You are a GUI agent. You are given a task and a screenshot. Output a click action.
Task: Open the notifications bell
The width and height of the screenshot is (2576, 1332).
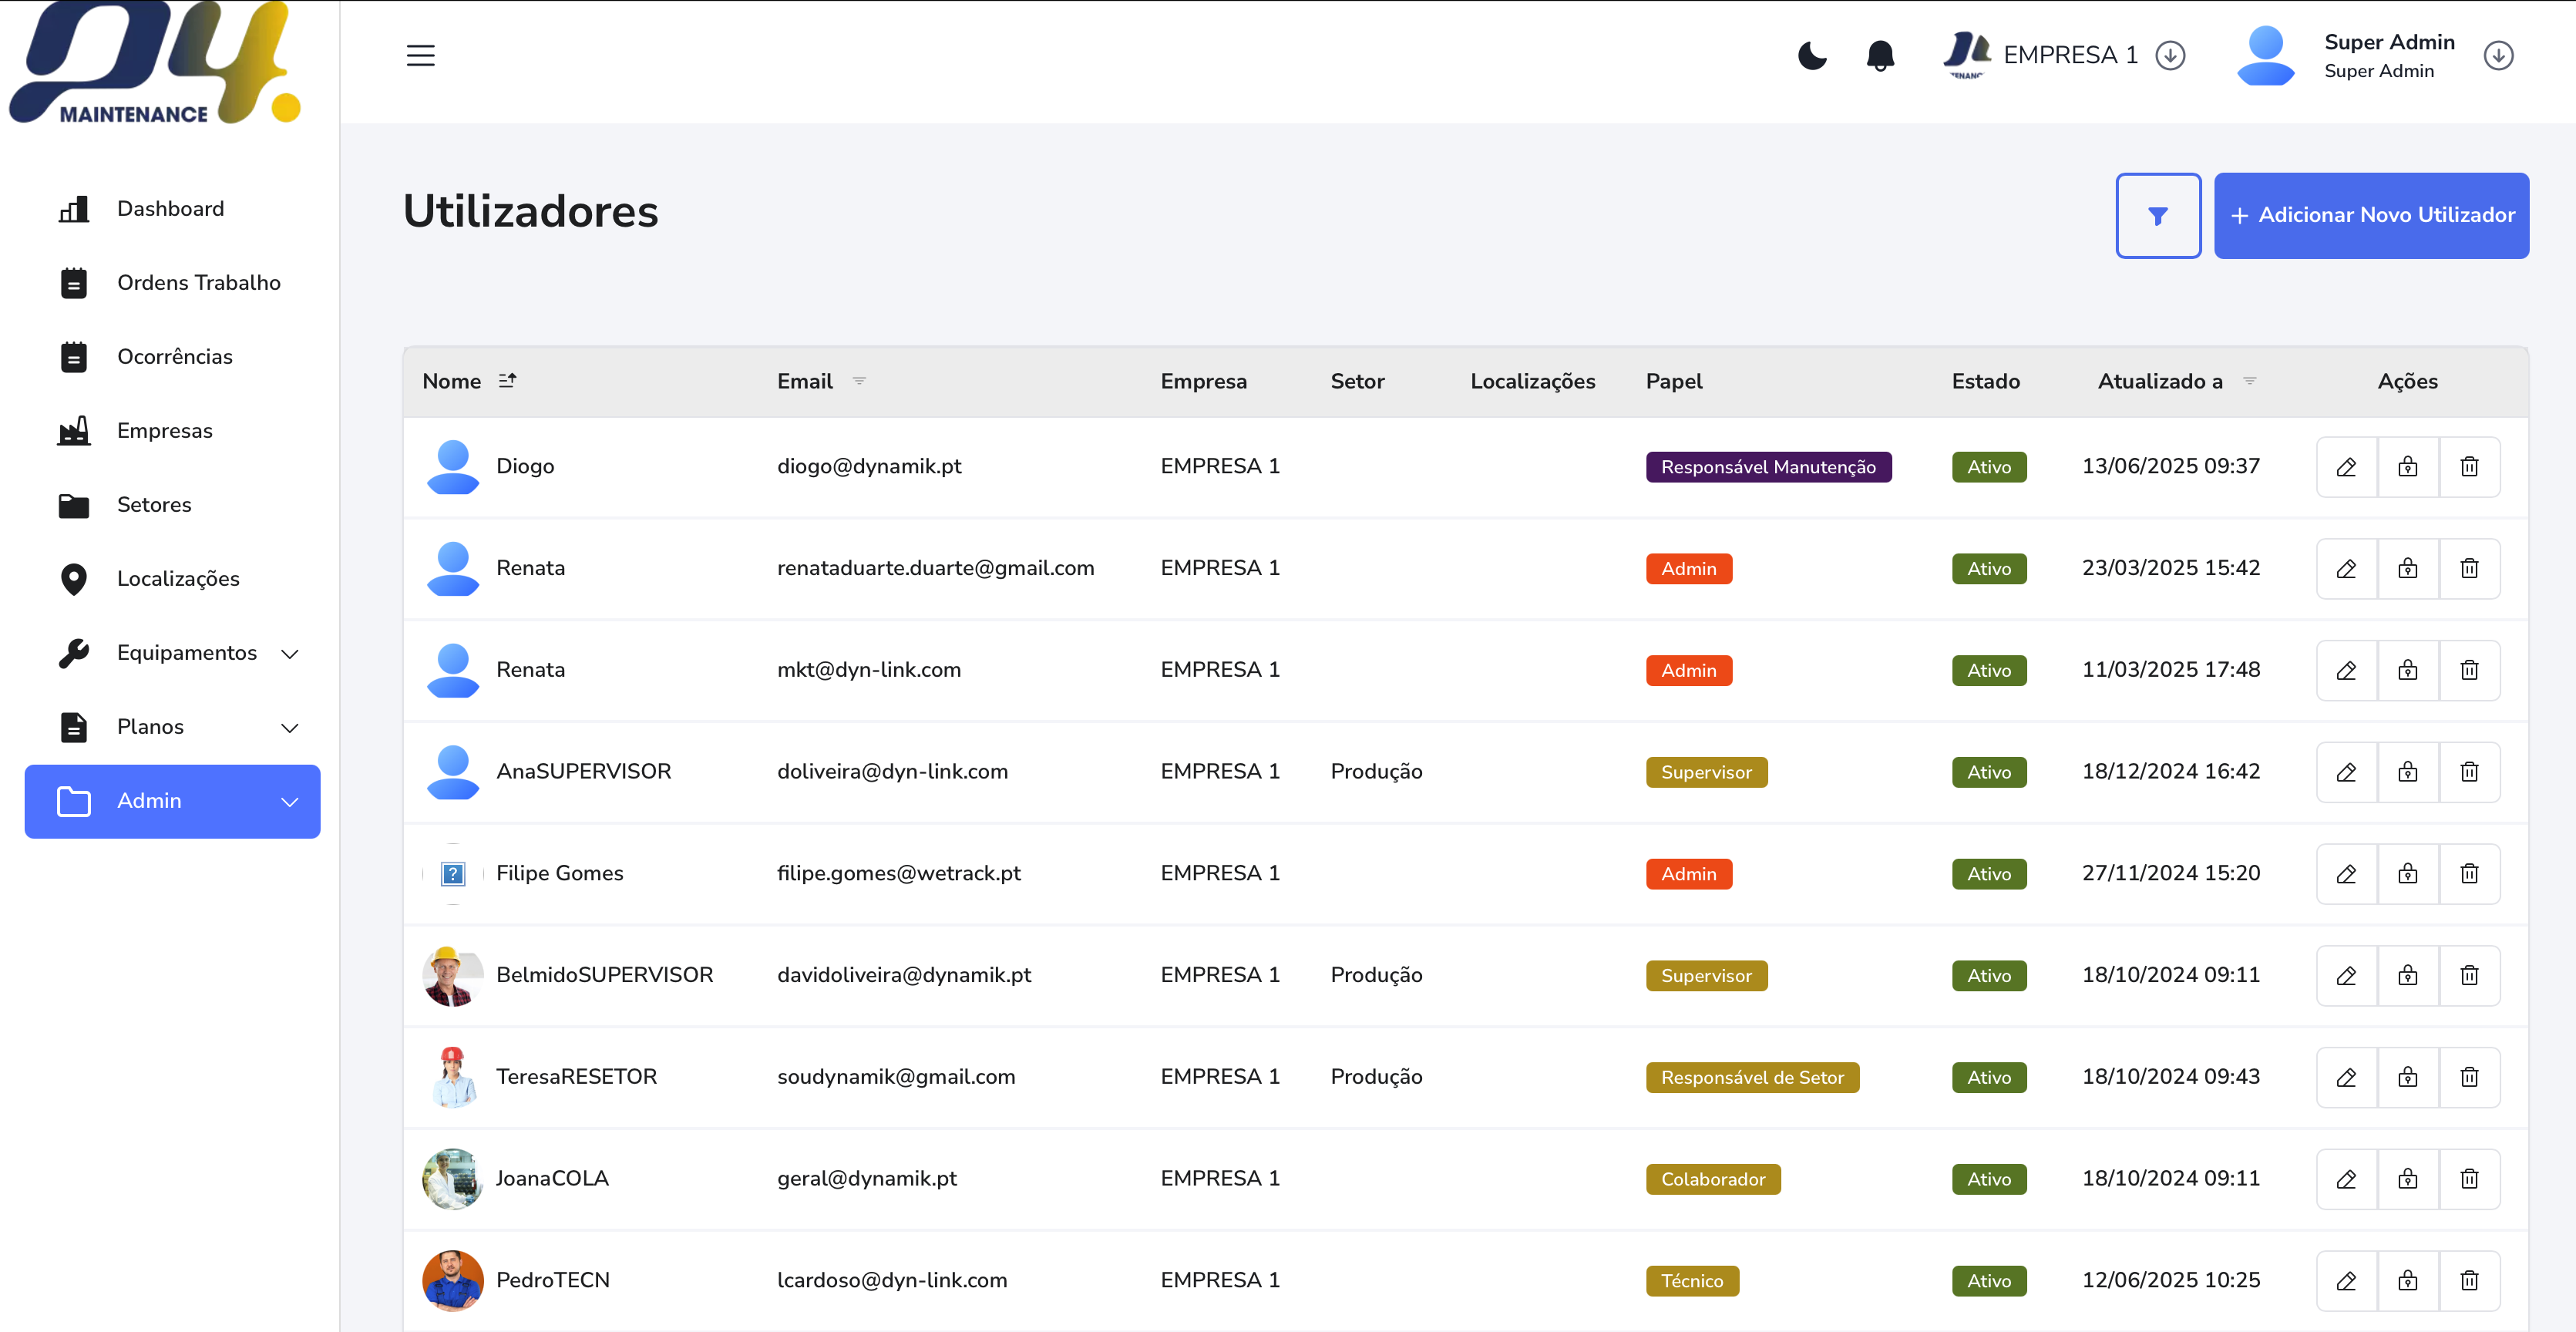[1880, 55]
